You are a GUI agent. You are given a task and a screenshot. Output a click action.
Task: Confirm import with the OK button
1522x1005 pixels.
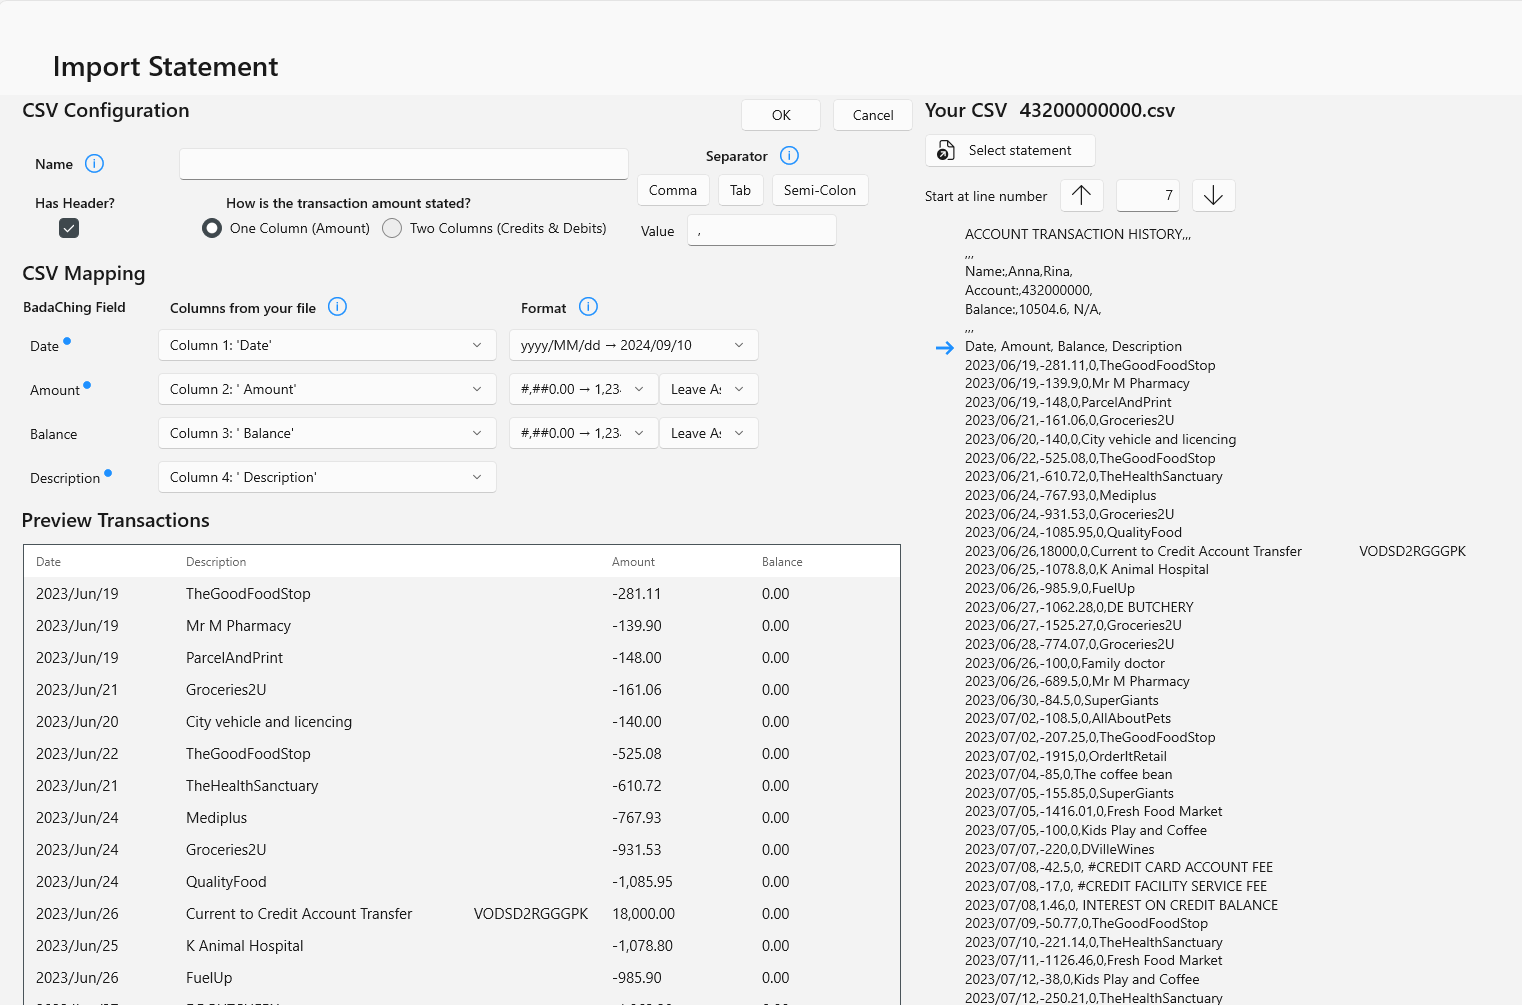pyautogui.click(x=781, y=115)
